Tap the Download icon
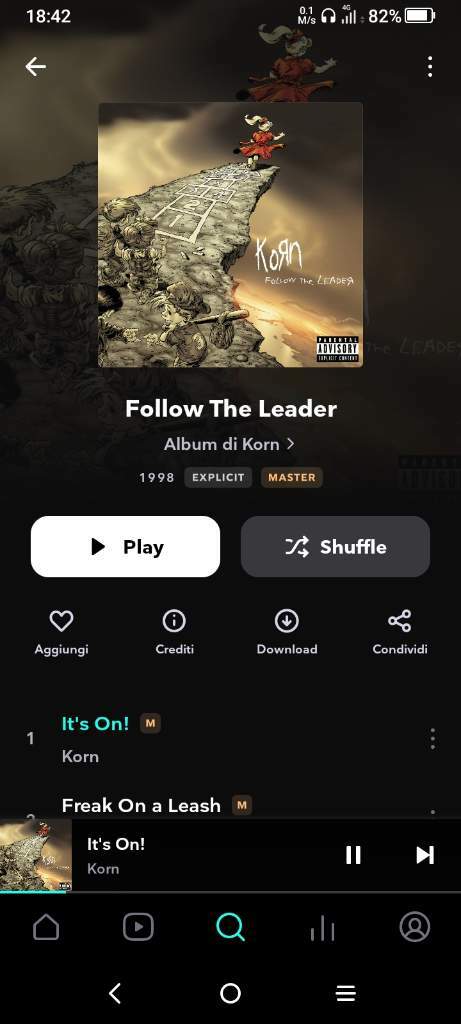Viewport: 461px width, 1024px height. [287, 620]
